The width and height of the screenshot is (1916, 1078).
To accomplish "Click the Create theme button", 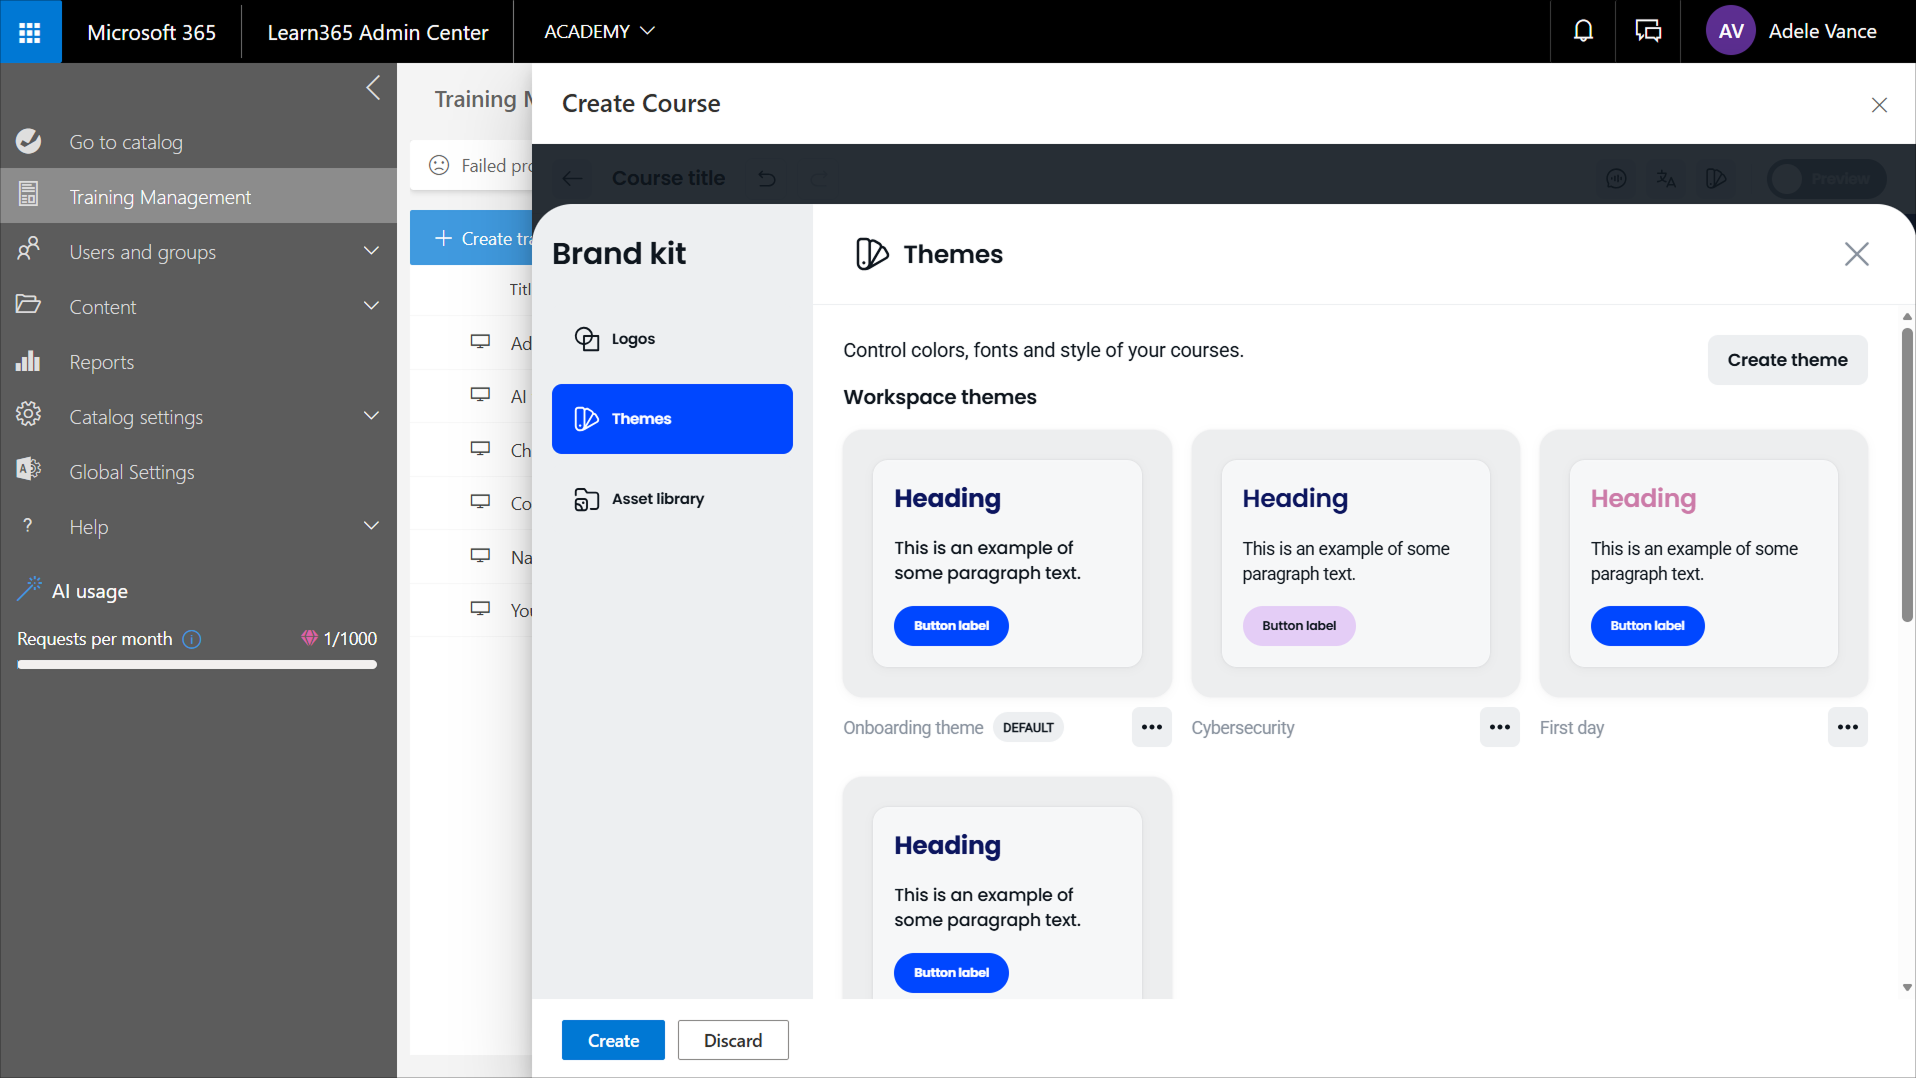I will [x=1786, y=360].
